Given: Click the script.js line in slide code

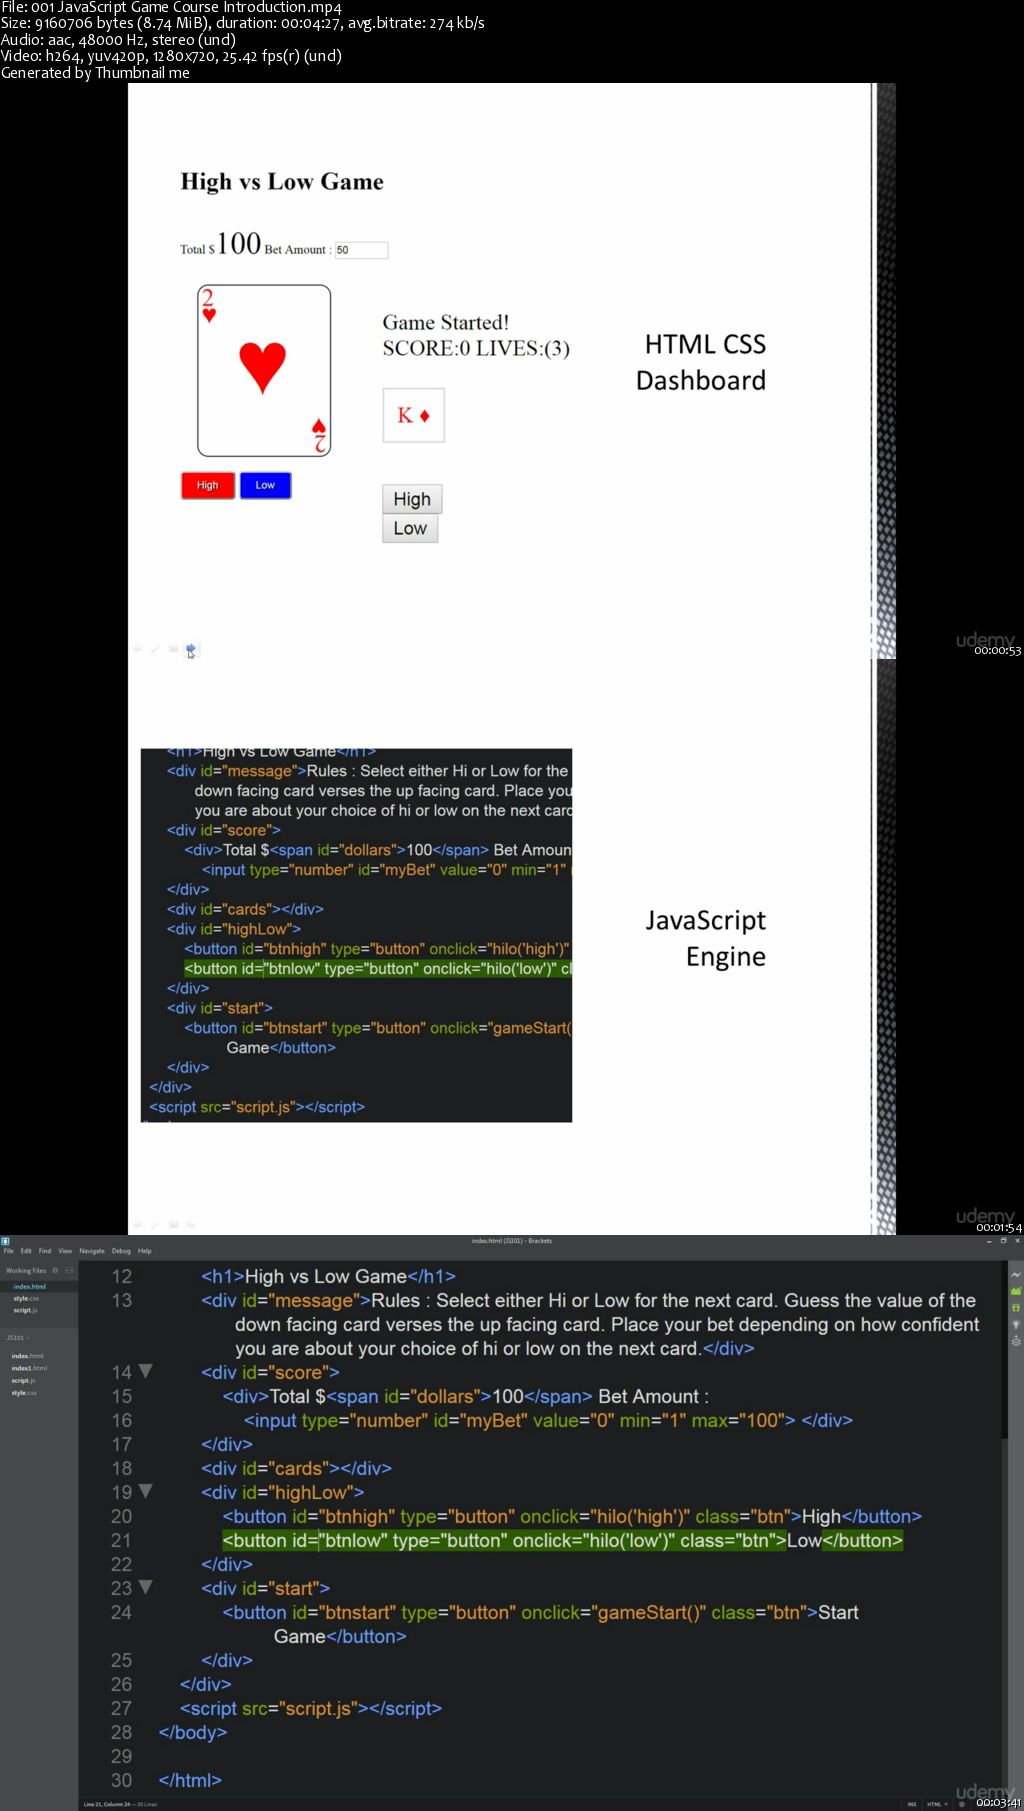Looking at the screenshot, I should coord(257,1107).
